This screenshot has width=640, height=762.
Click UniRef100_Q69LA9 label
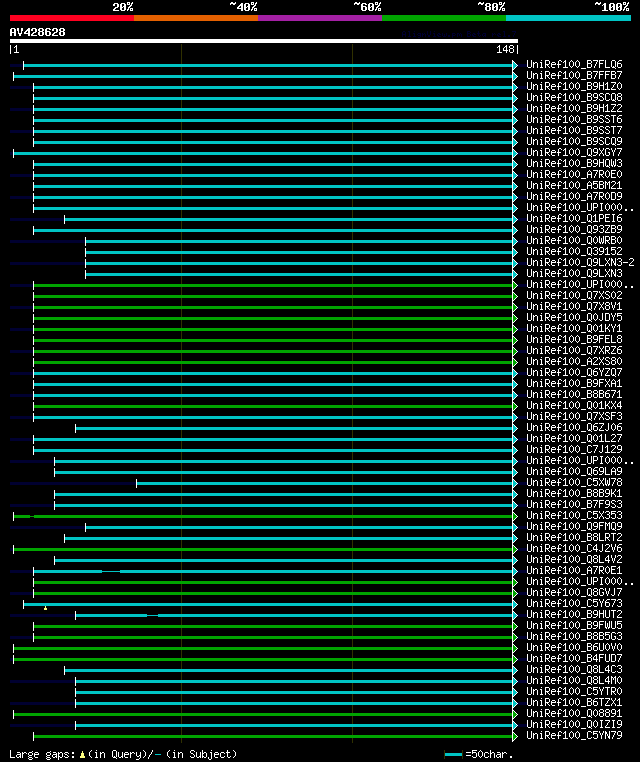574,472
